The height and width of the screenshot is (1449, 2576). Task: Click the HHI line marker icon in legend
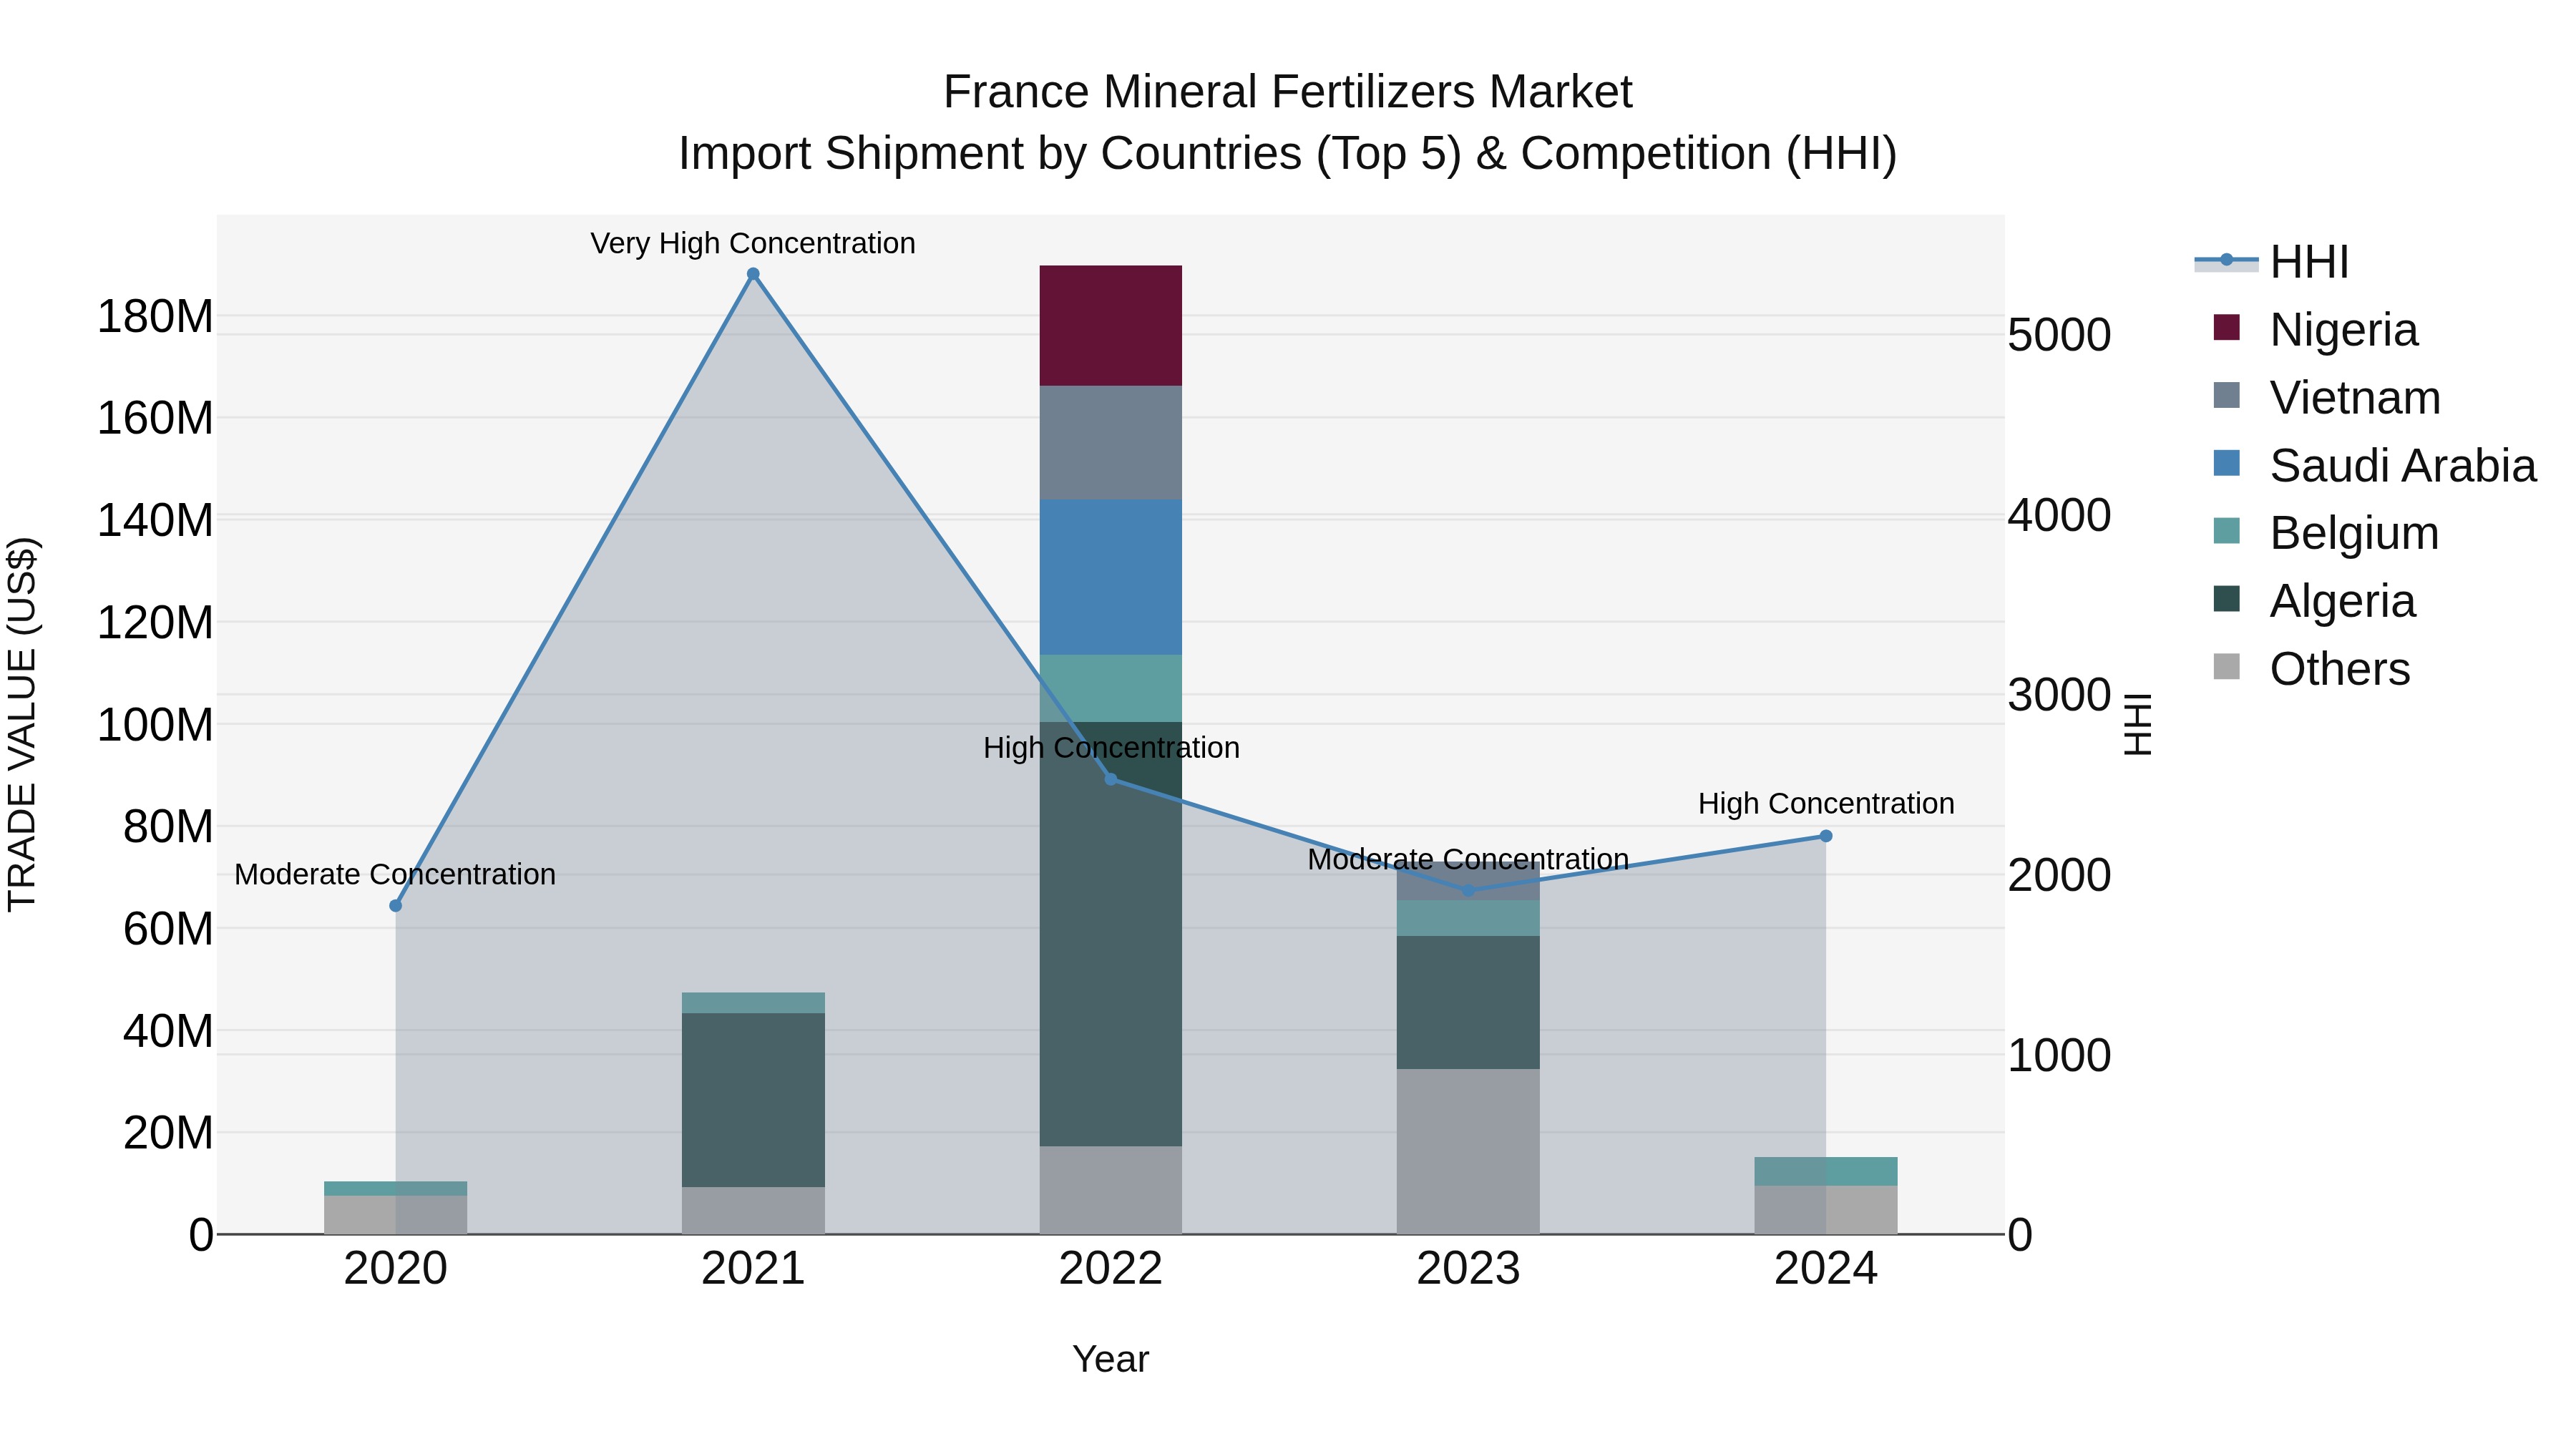tap(2226, 260)
